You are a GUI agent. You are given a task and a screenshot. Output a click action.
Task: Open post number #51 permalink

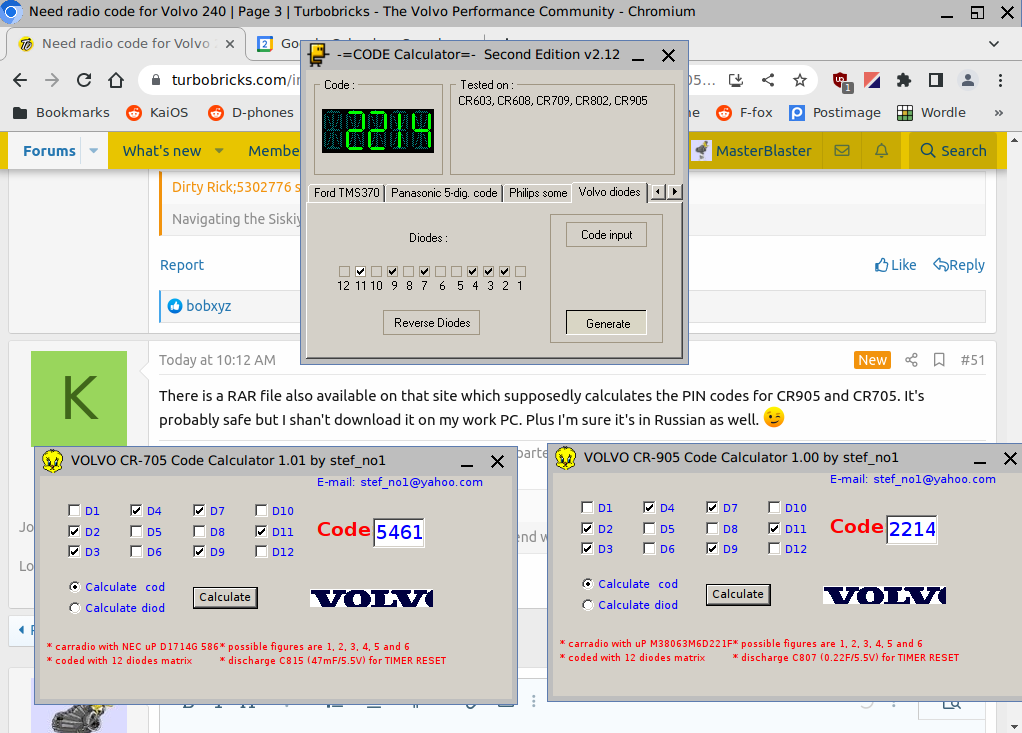tap(972, 360)
